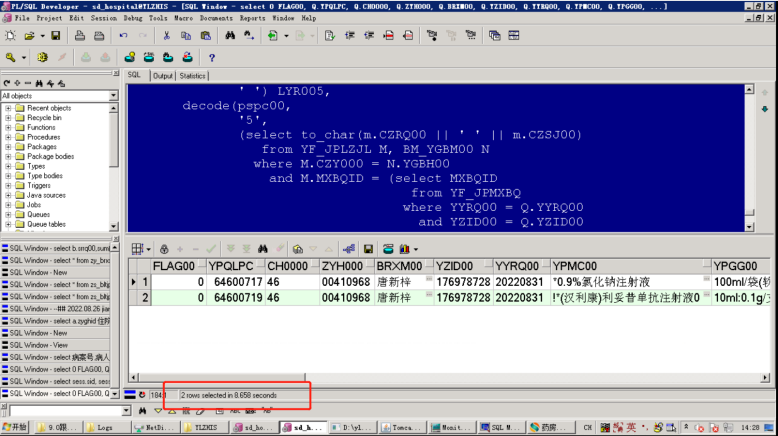Click the SQL editor vertical scrollbar down arrow
778x436 pixels.
pyautogui.click(x=749, y=227)
